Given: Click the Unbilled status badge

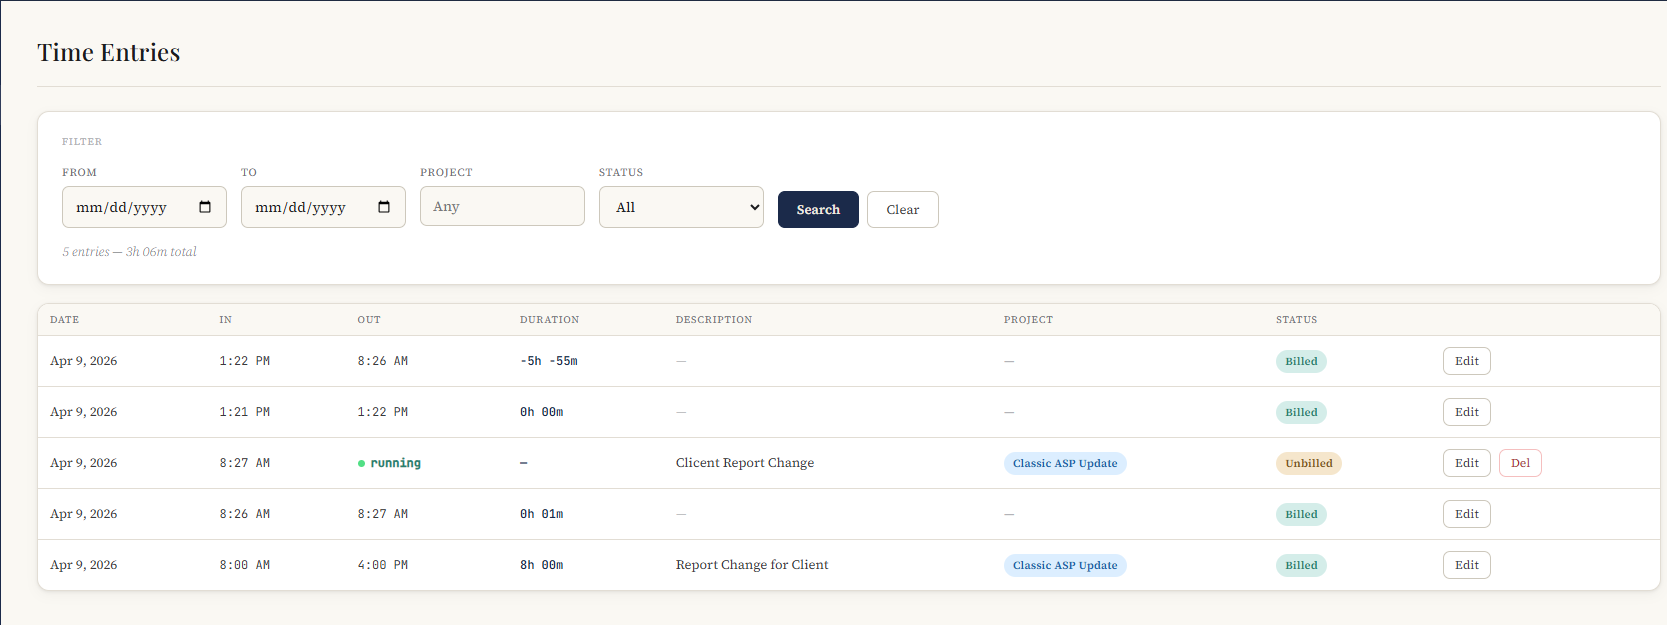Looking at the screenshot, I should click(x=1308, y=463).
